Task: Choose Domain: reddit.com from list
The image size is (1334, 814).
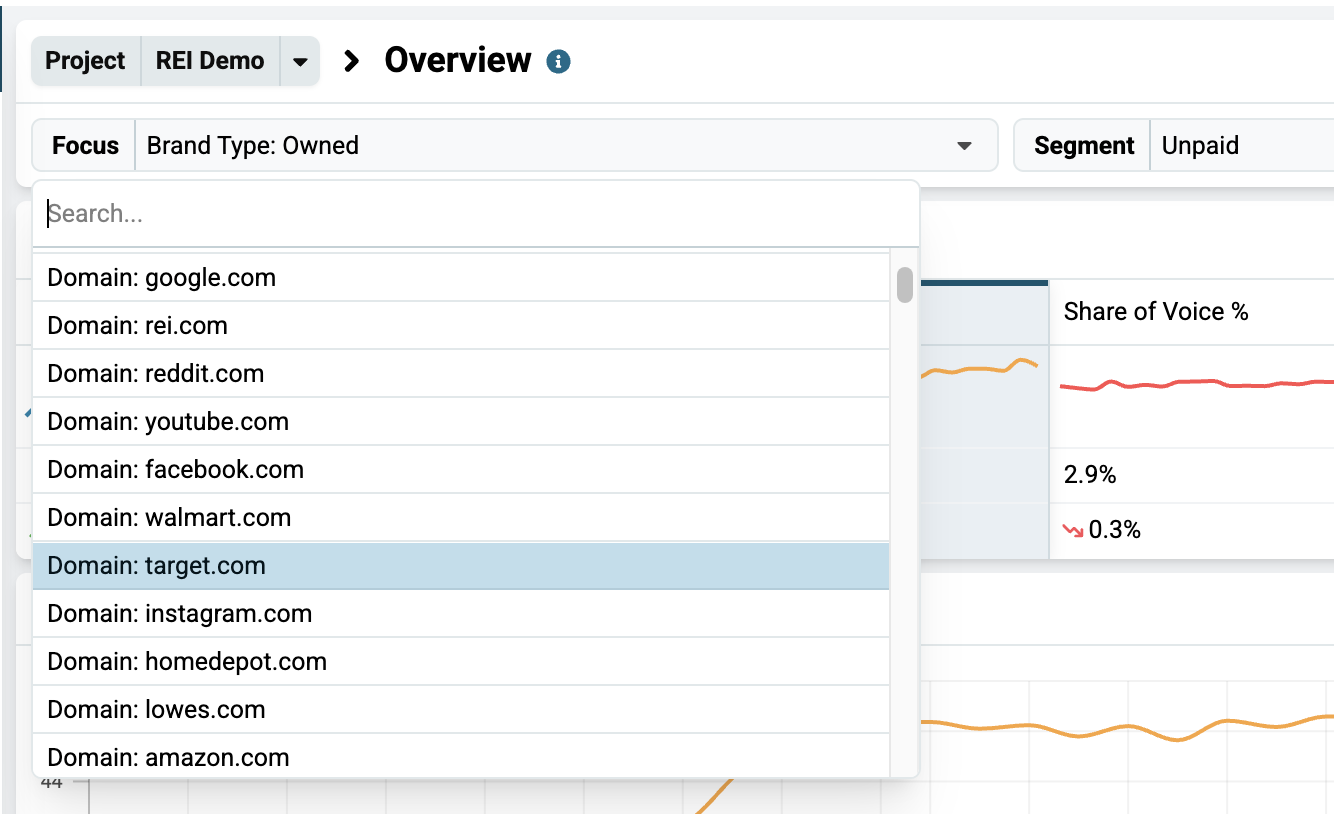Action: (x=461, y=374)
